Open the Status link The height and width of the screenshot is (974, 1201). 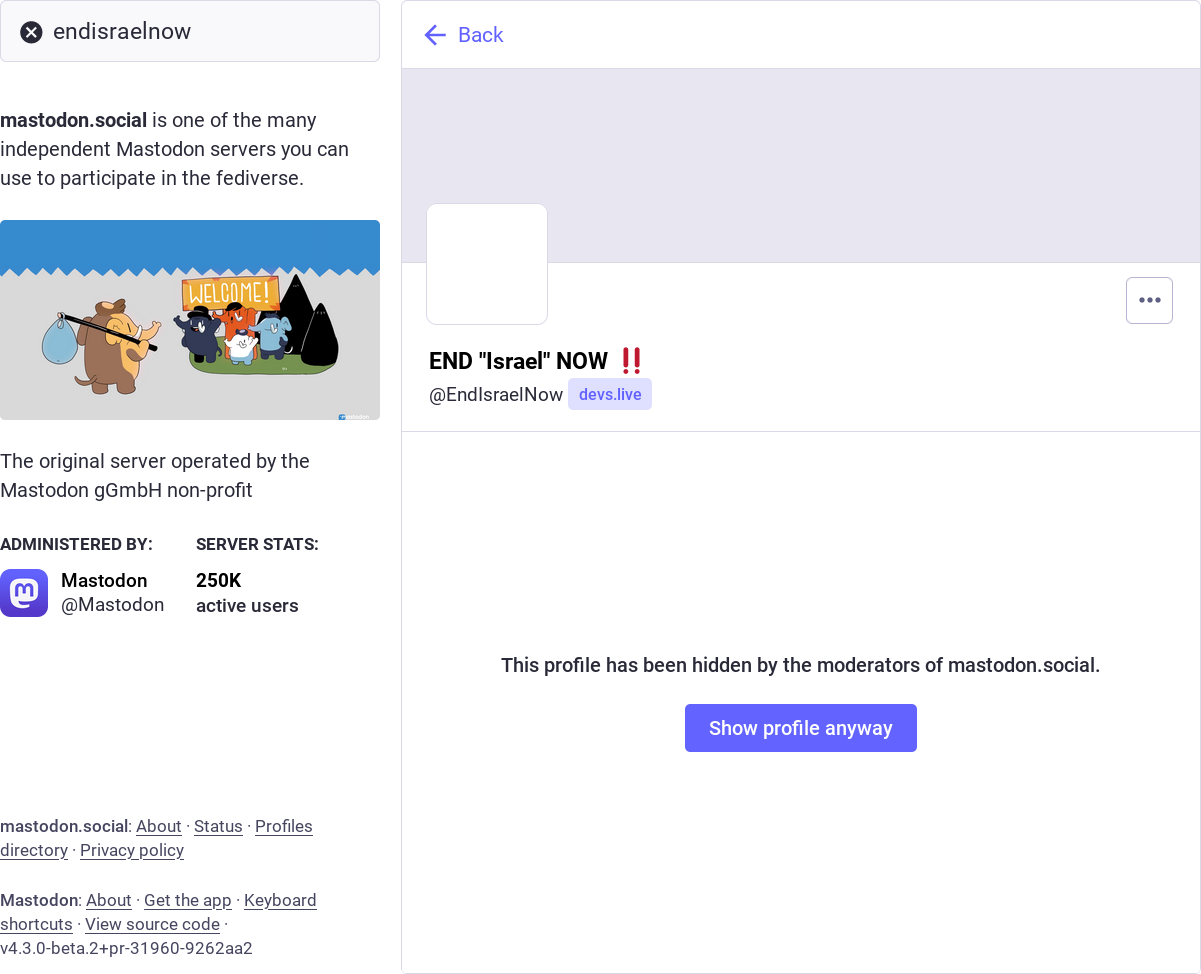point(218,826)
